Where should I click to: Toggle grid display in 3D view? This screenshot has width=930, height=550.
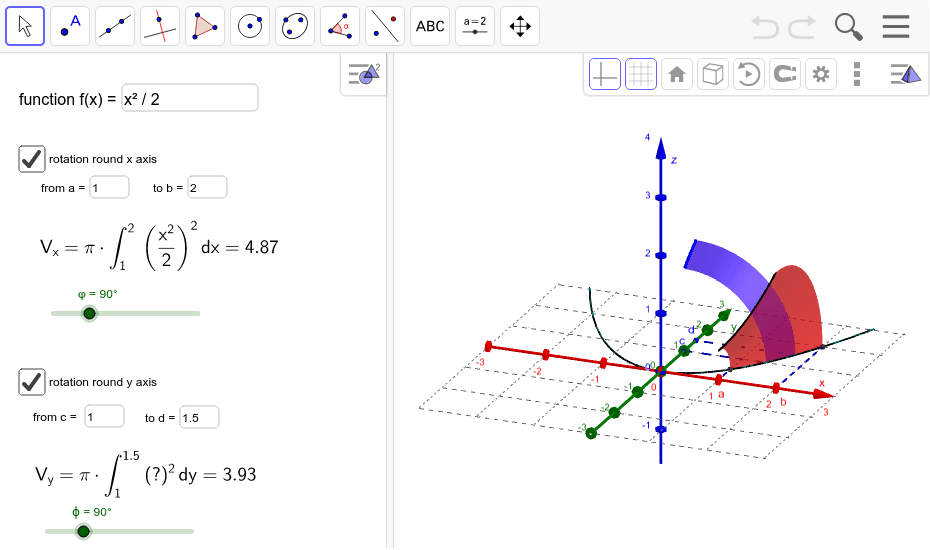(641, 74)
